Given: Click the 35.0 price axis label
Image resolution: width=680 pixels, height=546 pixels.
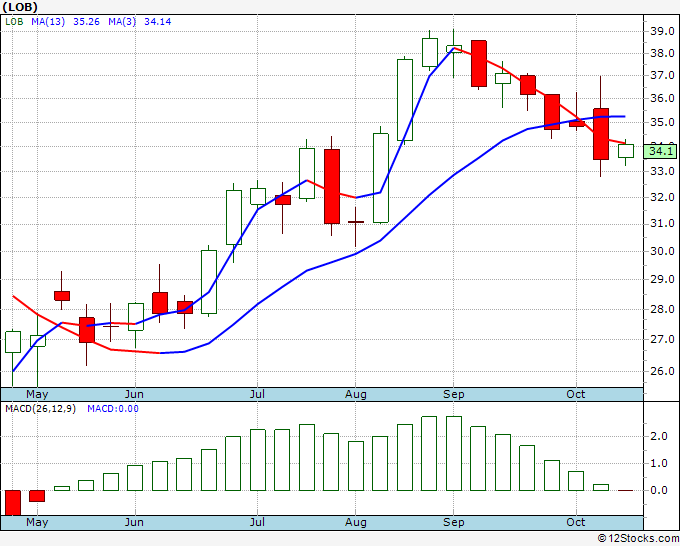Looking at the screenshot, I should (662, 122).
